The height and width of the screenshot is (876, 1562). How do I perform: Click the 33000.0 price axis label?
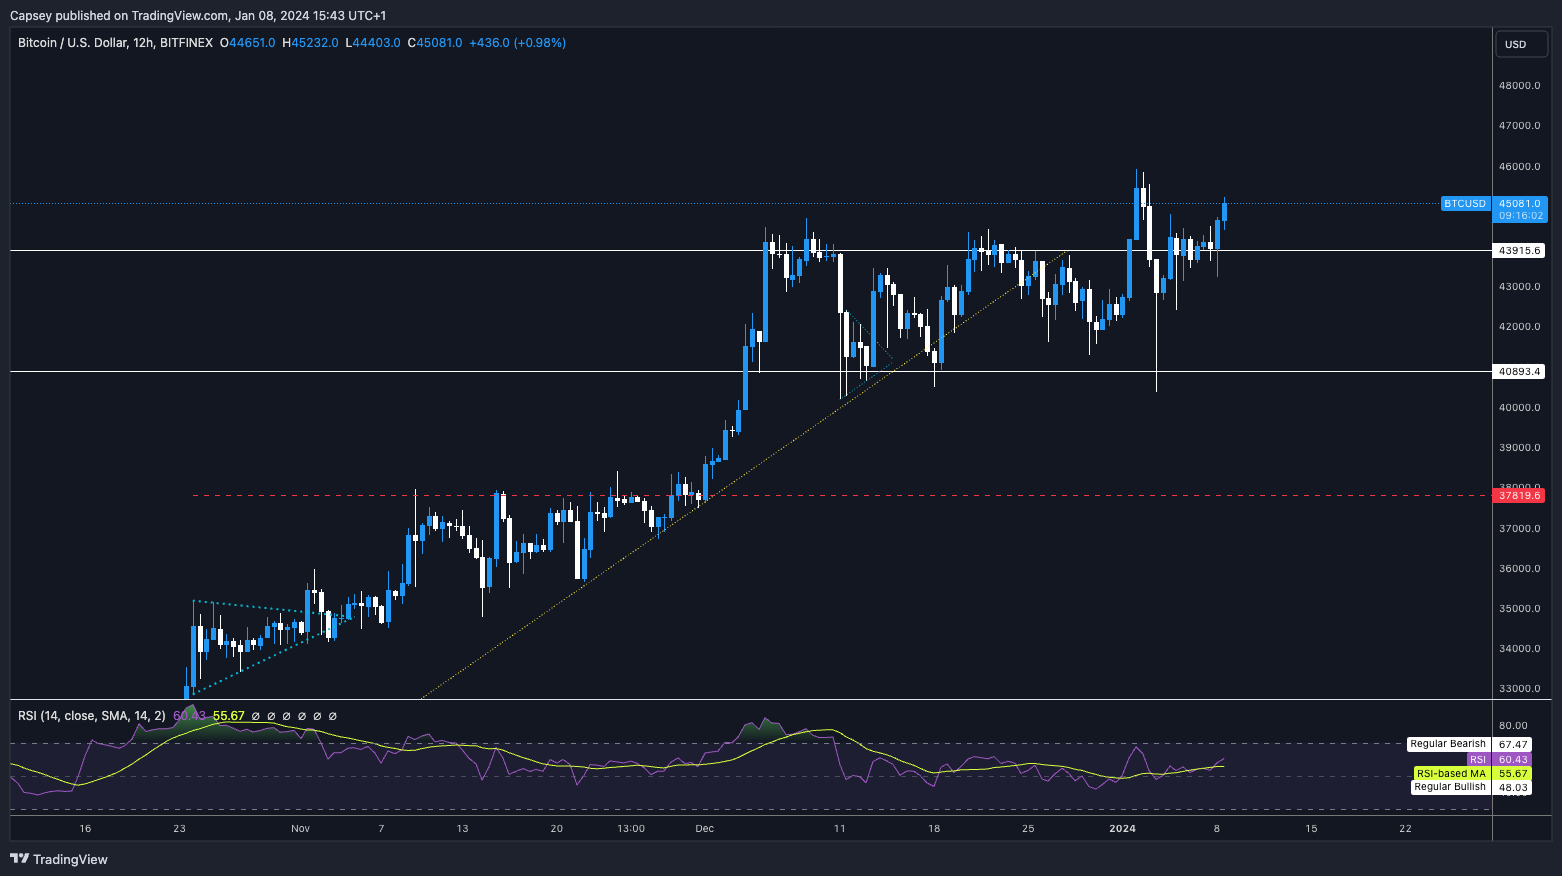pyautogui.click(x=1520, y=689)
